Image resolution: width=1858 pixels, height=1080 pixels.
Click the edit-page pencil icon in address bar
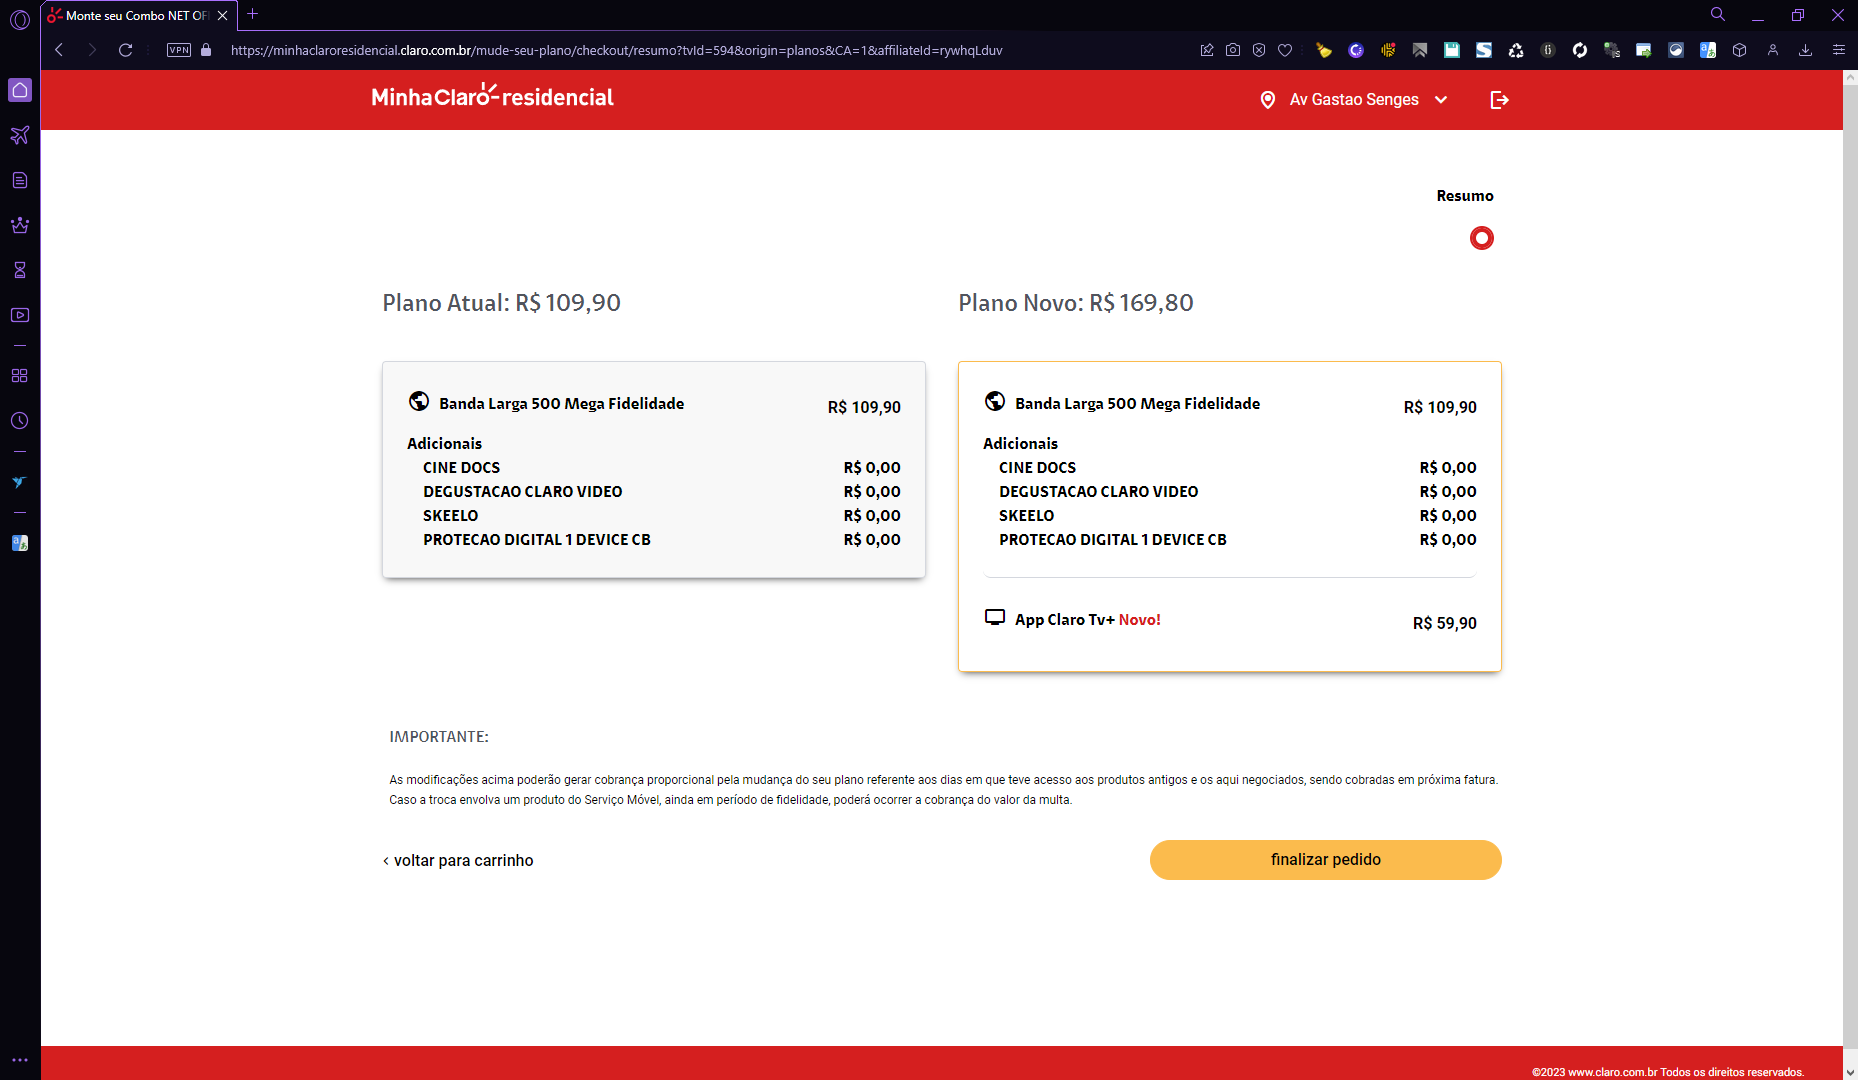point(1207,50)
